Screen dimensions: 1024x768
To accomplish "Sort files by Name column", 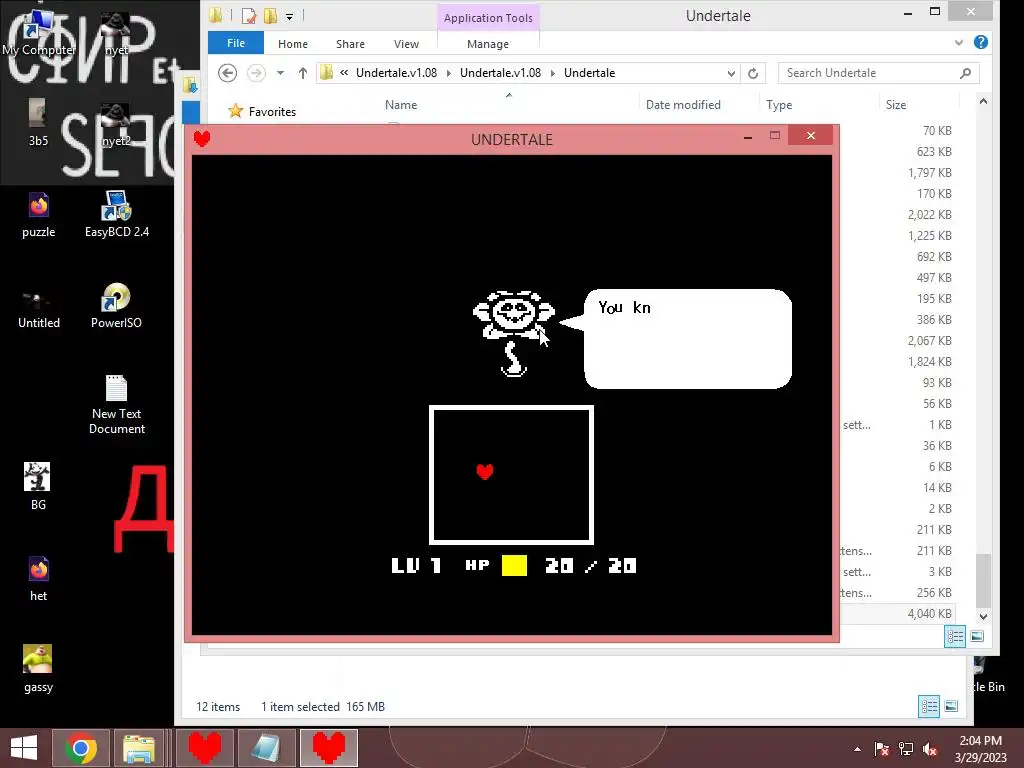I will 400,104.
